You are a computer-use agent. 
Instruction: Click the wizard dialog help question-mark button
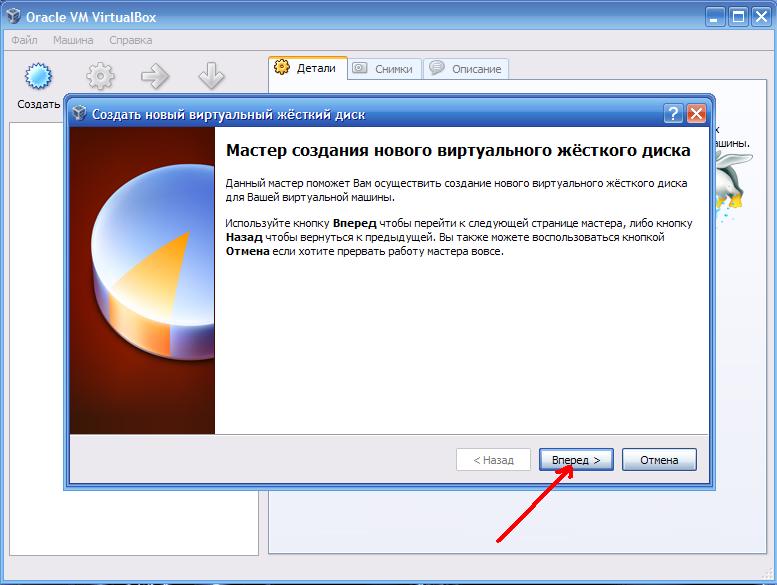click(673, 114)
